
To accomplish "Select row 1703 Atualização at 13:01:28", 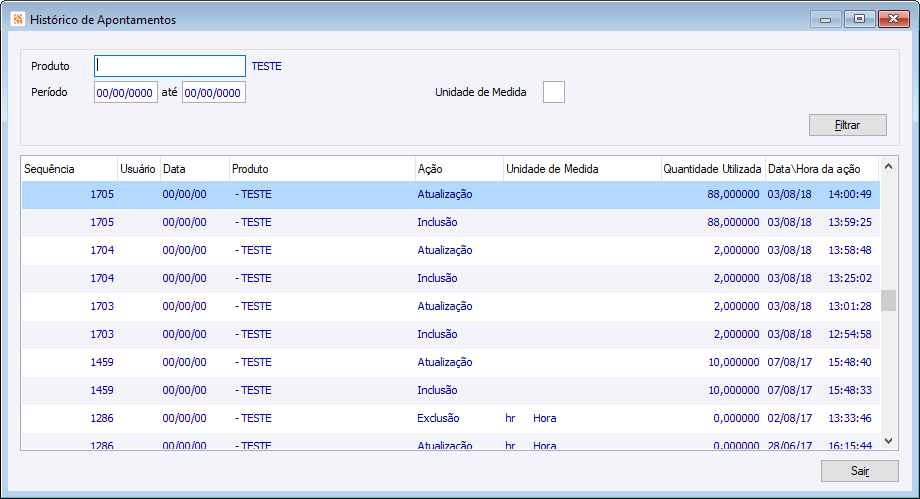I will click(451, 306).
